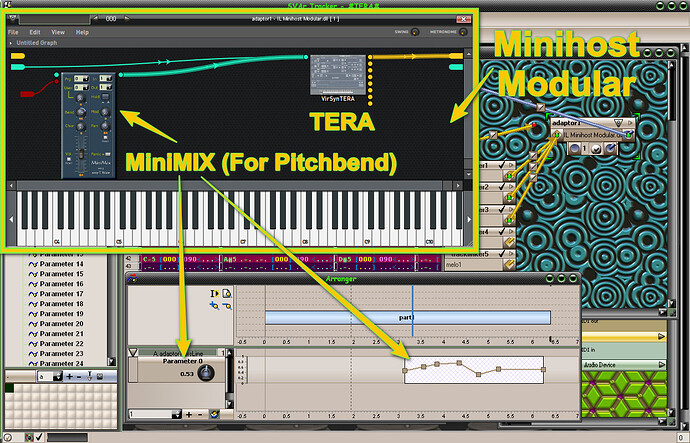Image resolution: width=690 pixels, height=443 pixels.
Task: Click the piano keyboard right arrow
Action: (469, 219)
